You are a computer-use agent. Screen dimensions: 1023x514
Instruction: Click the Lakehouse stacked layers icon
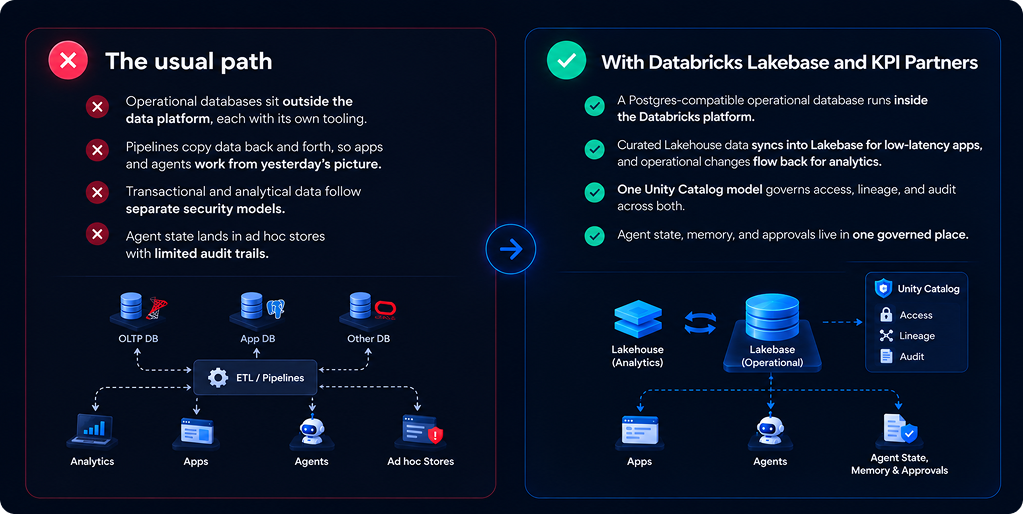[x=638, y=319]
